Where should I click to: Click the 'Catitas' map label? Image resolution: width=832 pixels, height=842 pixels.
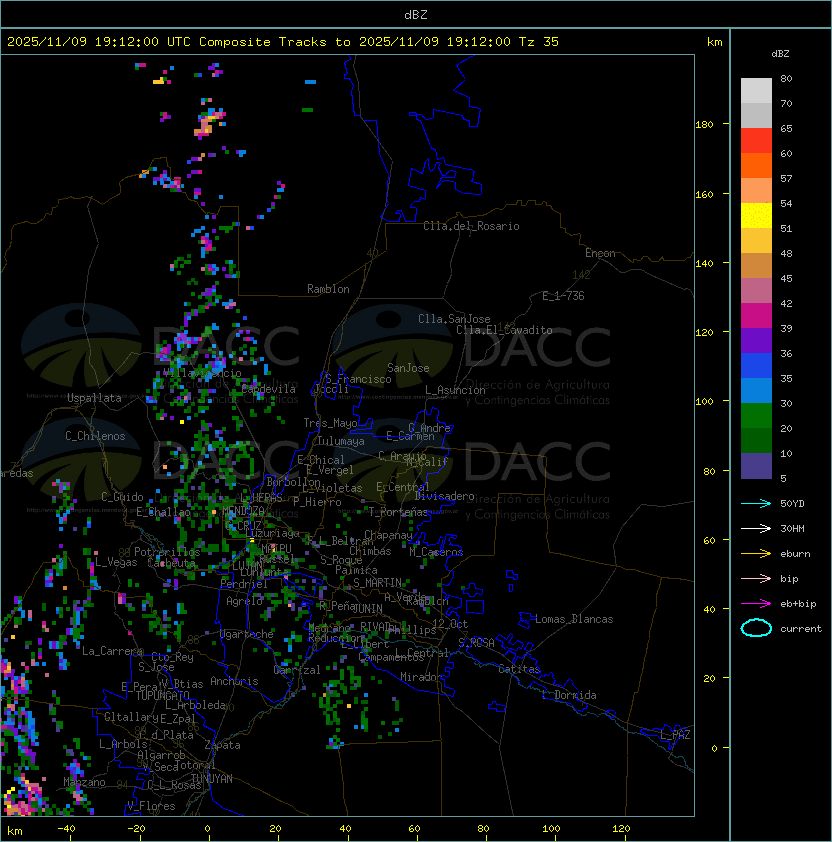click(x=519, y=669)
